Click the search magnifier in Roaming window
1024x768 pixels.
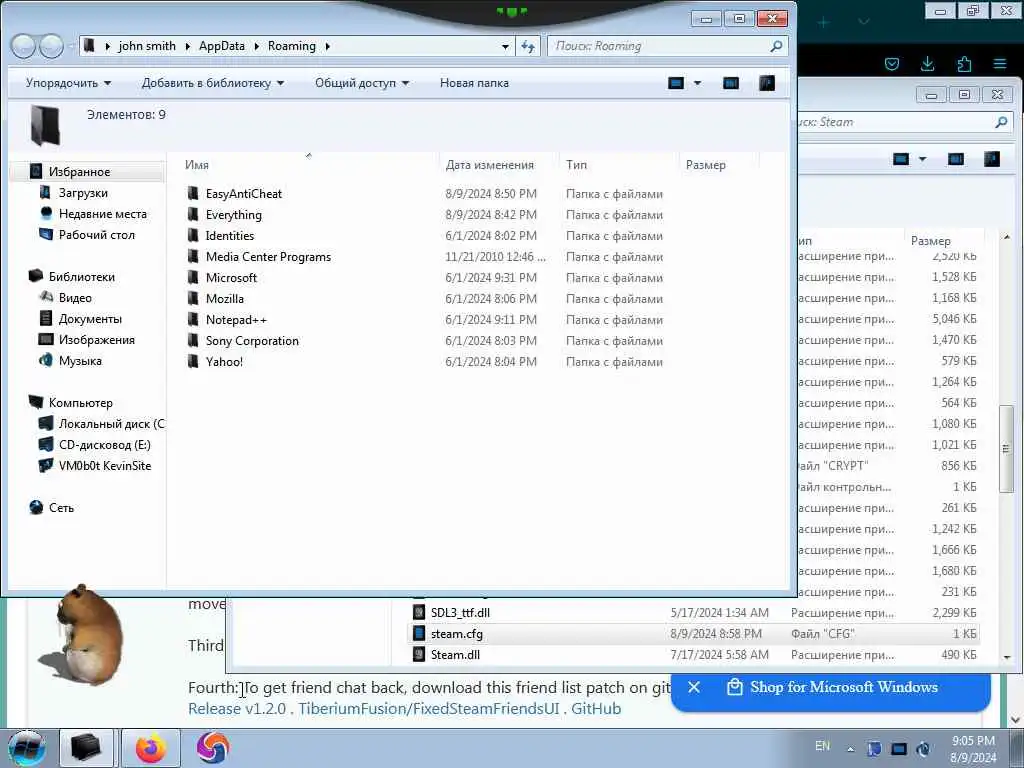[x=776, y=46]
